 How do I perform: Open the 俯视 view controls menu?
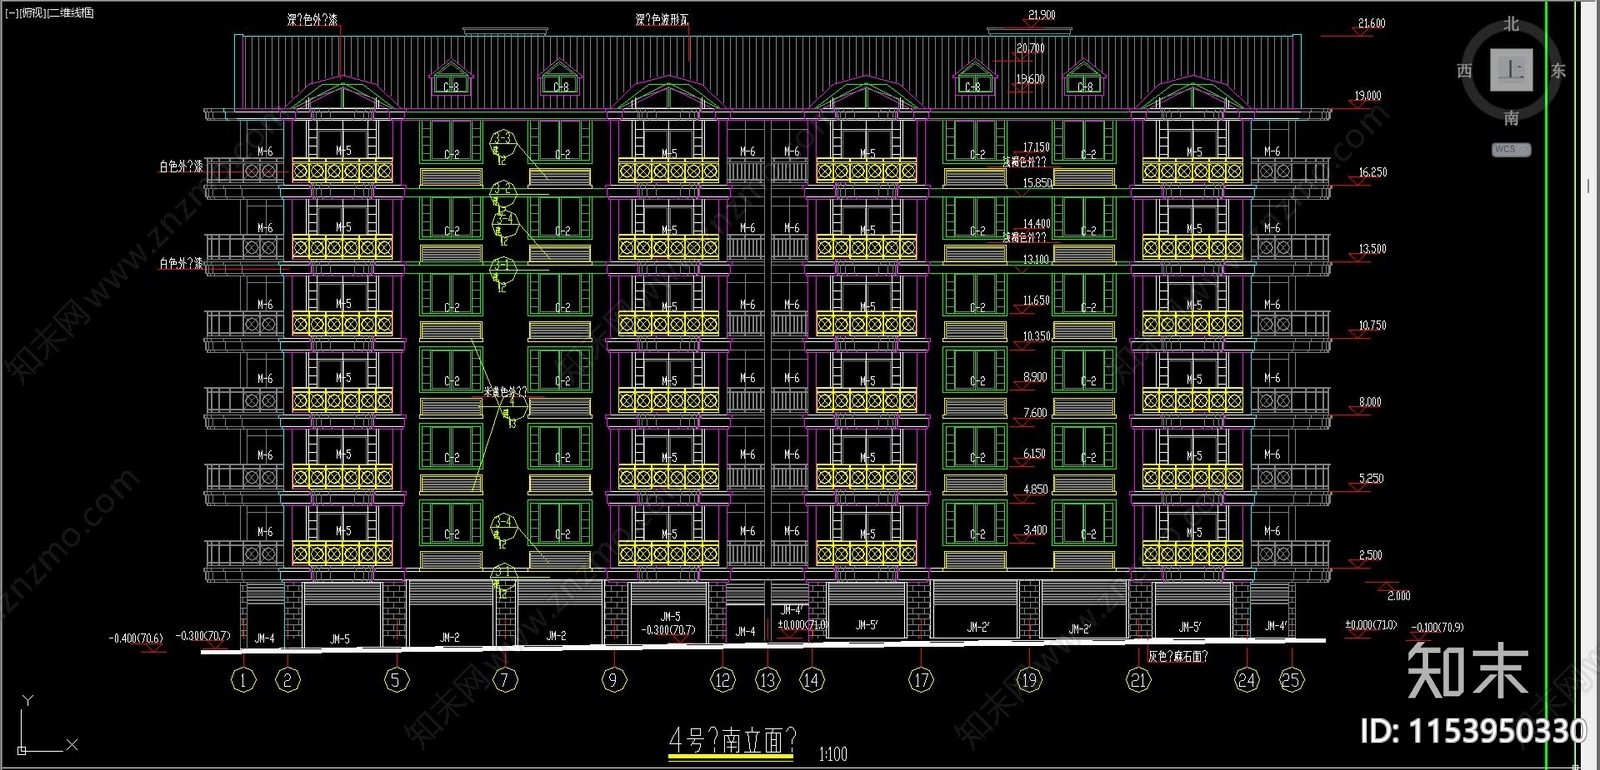(33, 13)
